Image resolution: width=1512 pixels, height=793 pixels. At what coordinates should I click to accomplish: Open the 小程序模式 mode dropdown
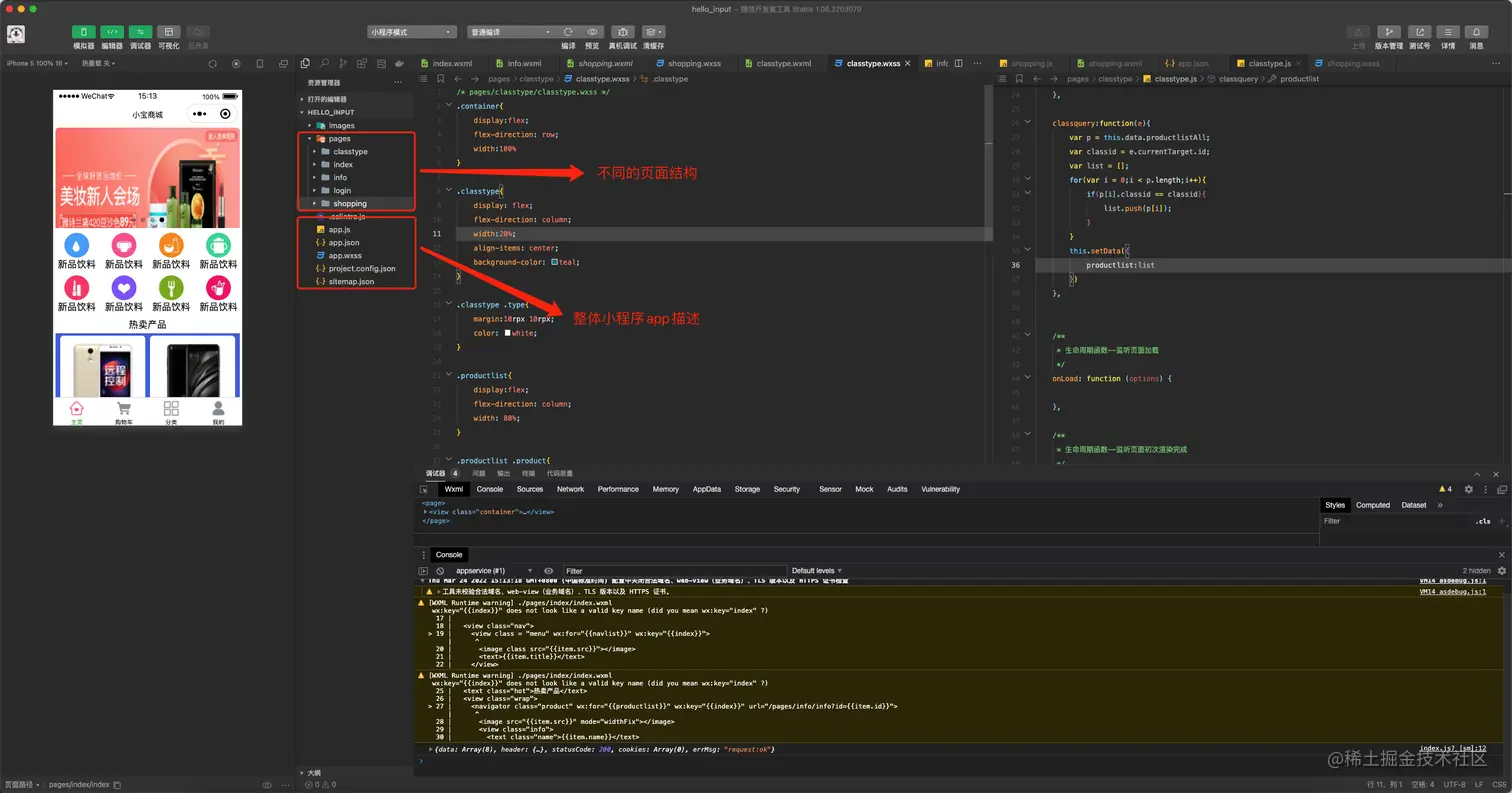pyautogui.click(x=411, y=32)
